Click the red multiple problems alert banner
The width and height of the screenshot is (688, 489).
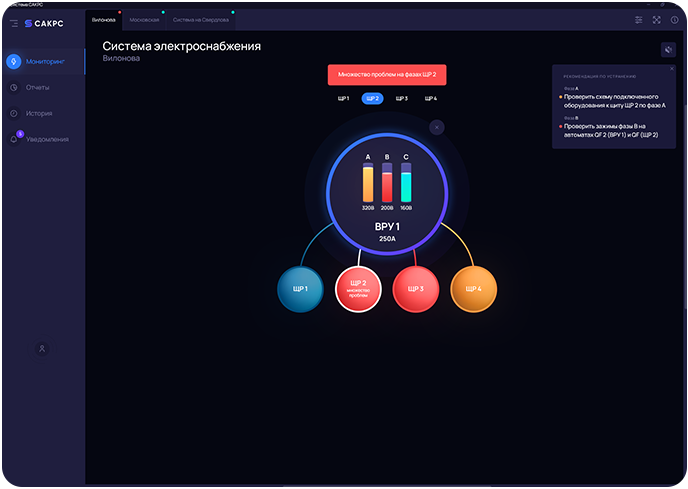tap(385, 74)
